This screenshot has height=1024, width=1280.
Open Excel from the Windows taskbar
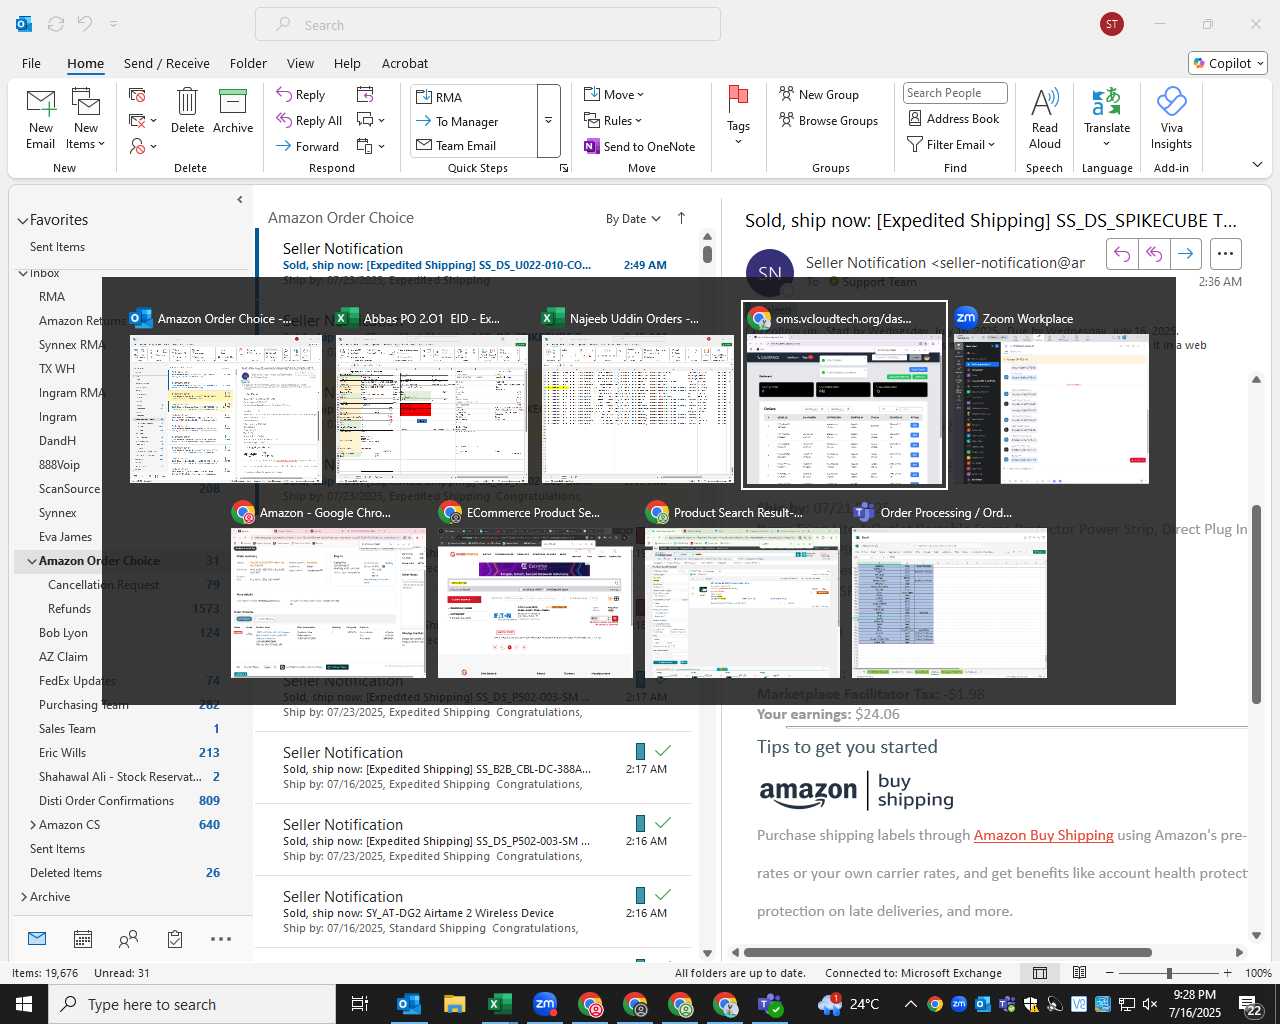(x=499, y=1004)
